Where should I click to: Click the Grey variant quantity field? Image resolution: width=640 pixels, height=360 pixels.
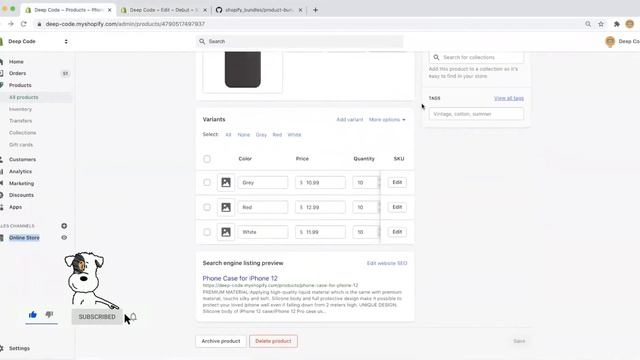[x=366, y=182]
